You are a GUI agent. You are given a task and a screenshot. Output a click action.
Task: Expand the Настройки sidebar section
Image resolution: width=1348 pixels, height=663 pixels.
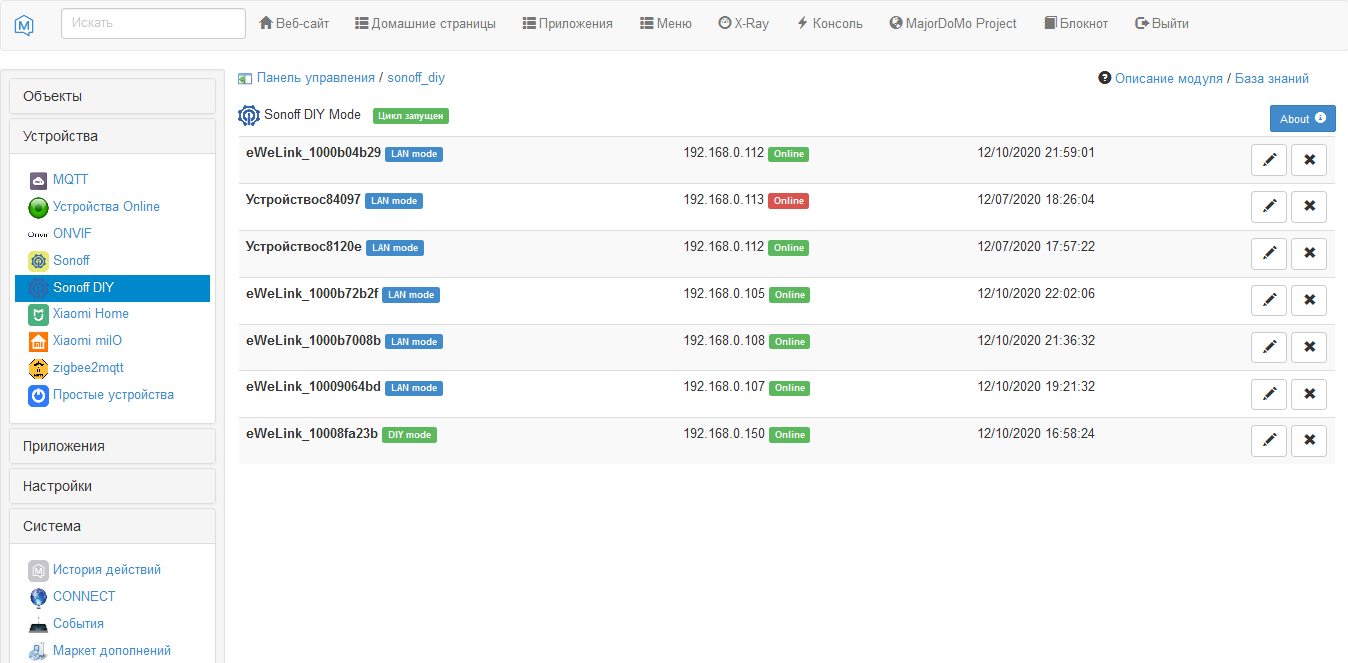tap(57, 485)
